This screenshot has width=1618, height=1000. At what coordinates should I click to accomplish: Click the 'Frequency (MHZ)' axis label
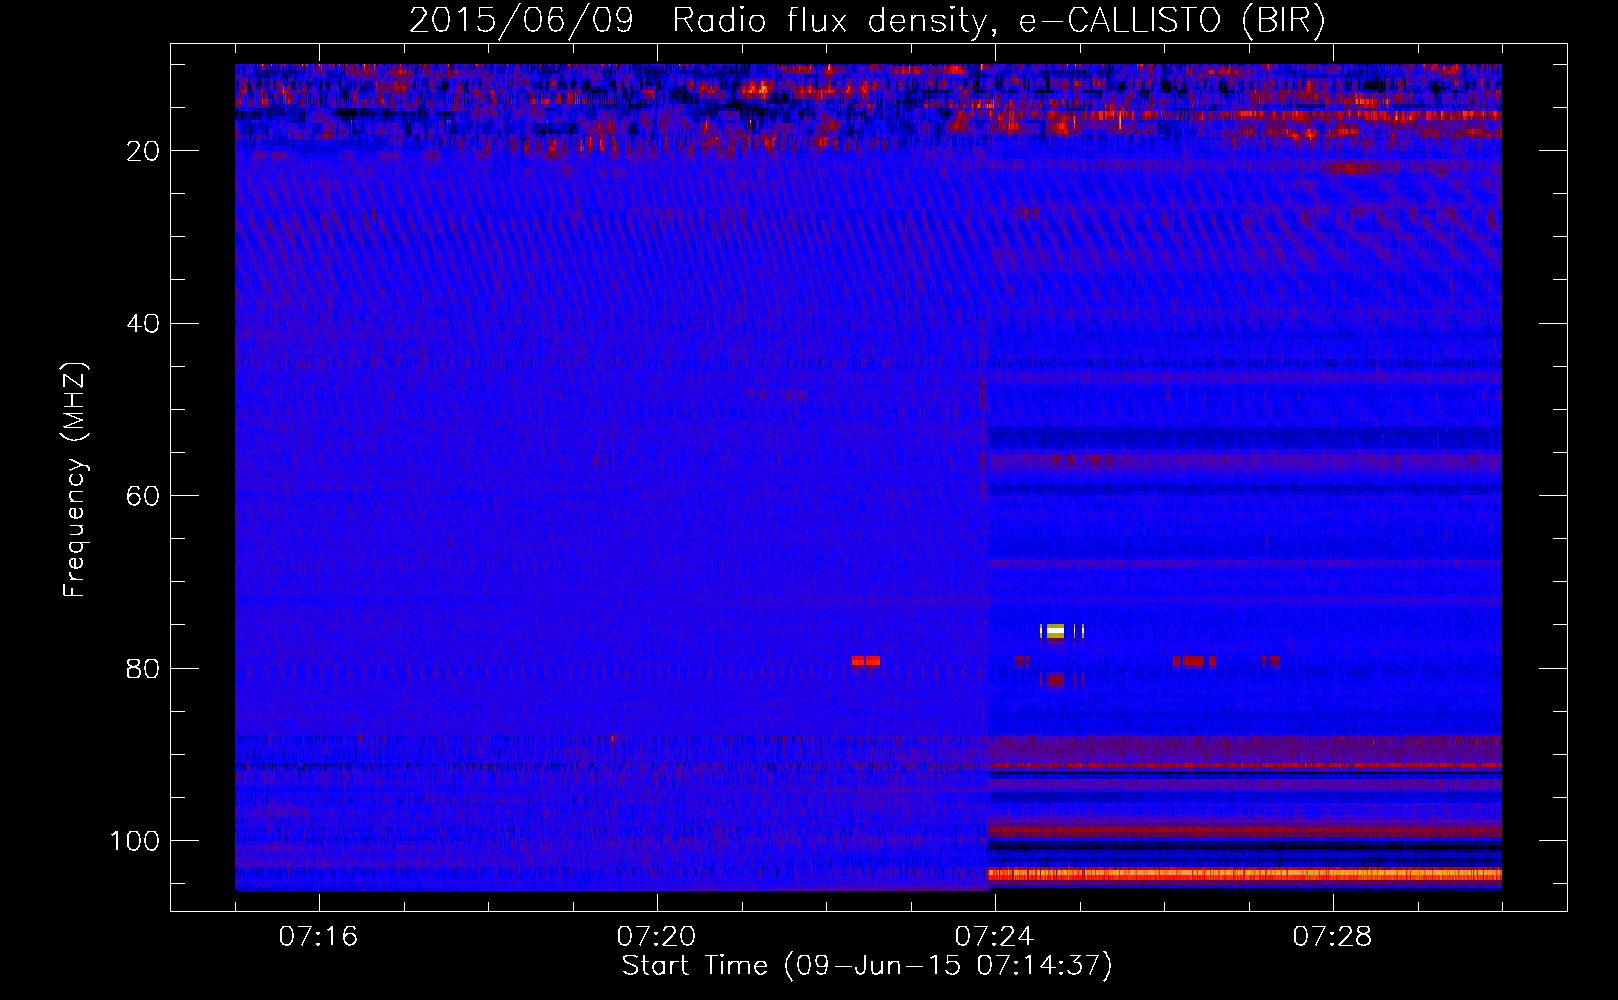coord(75,479)
